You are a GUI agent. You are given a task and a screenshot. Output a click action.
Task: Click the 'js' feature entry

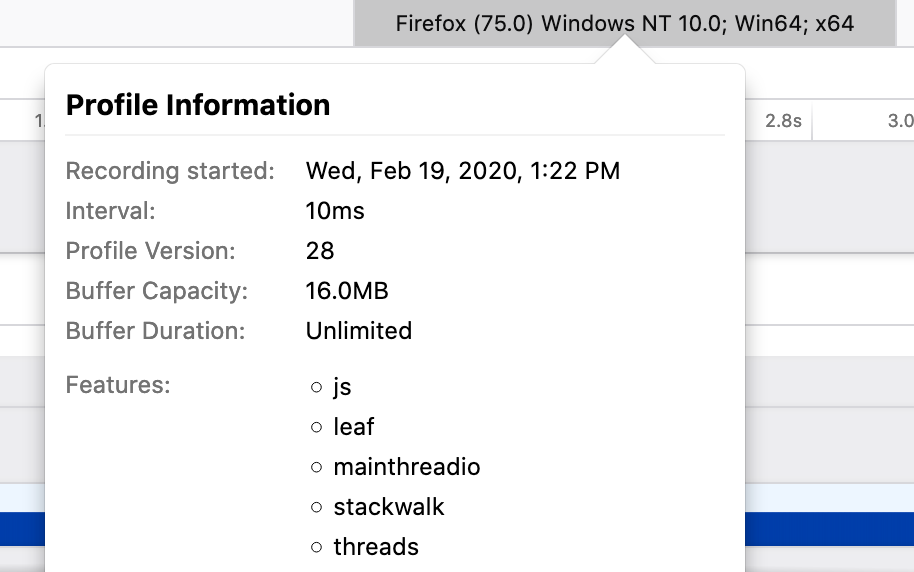click(342, 387)
